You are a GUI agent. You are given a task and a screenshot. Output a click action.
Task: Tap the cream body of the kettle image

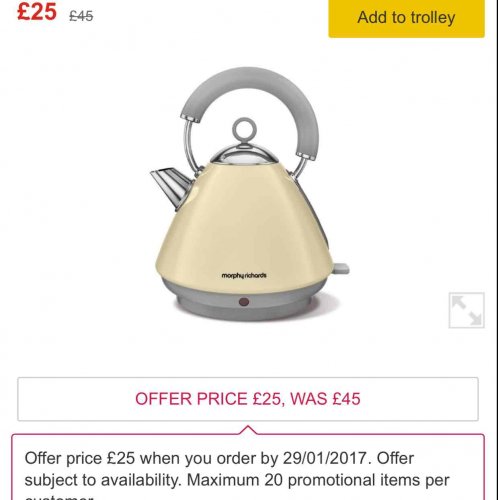pos(244,227)
